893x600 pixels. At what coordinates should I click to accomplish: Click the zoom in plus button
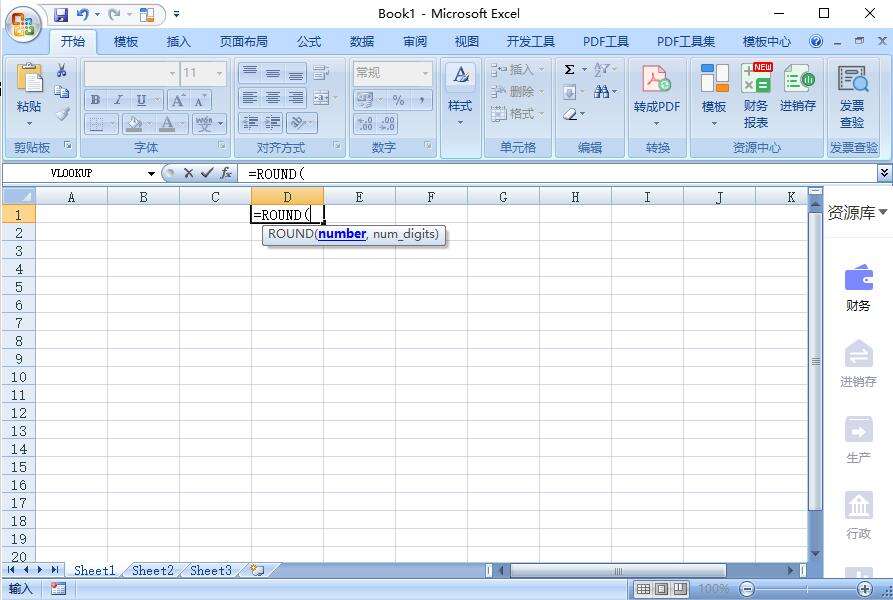(865, 589)
